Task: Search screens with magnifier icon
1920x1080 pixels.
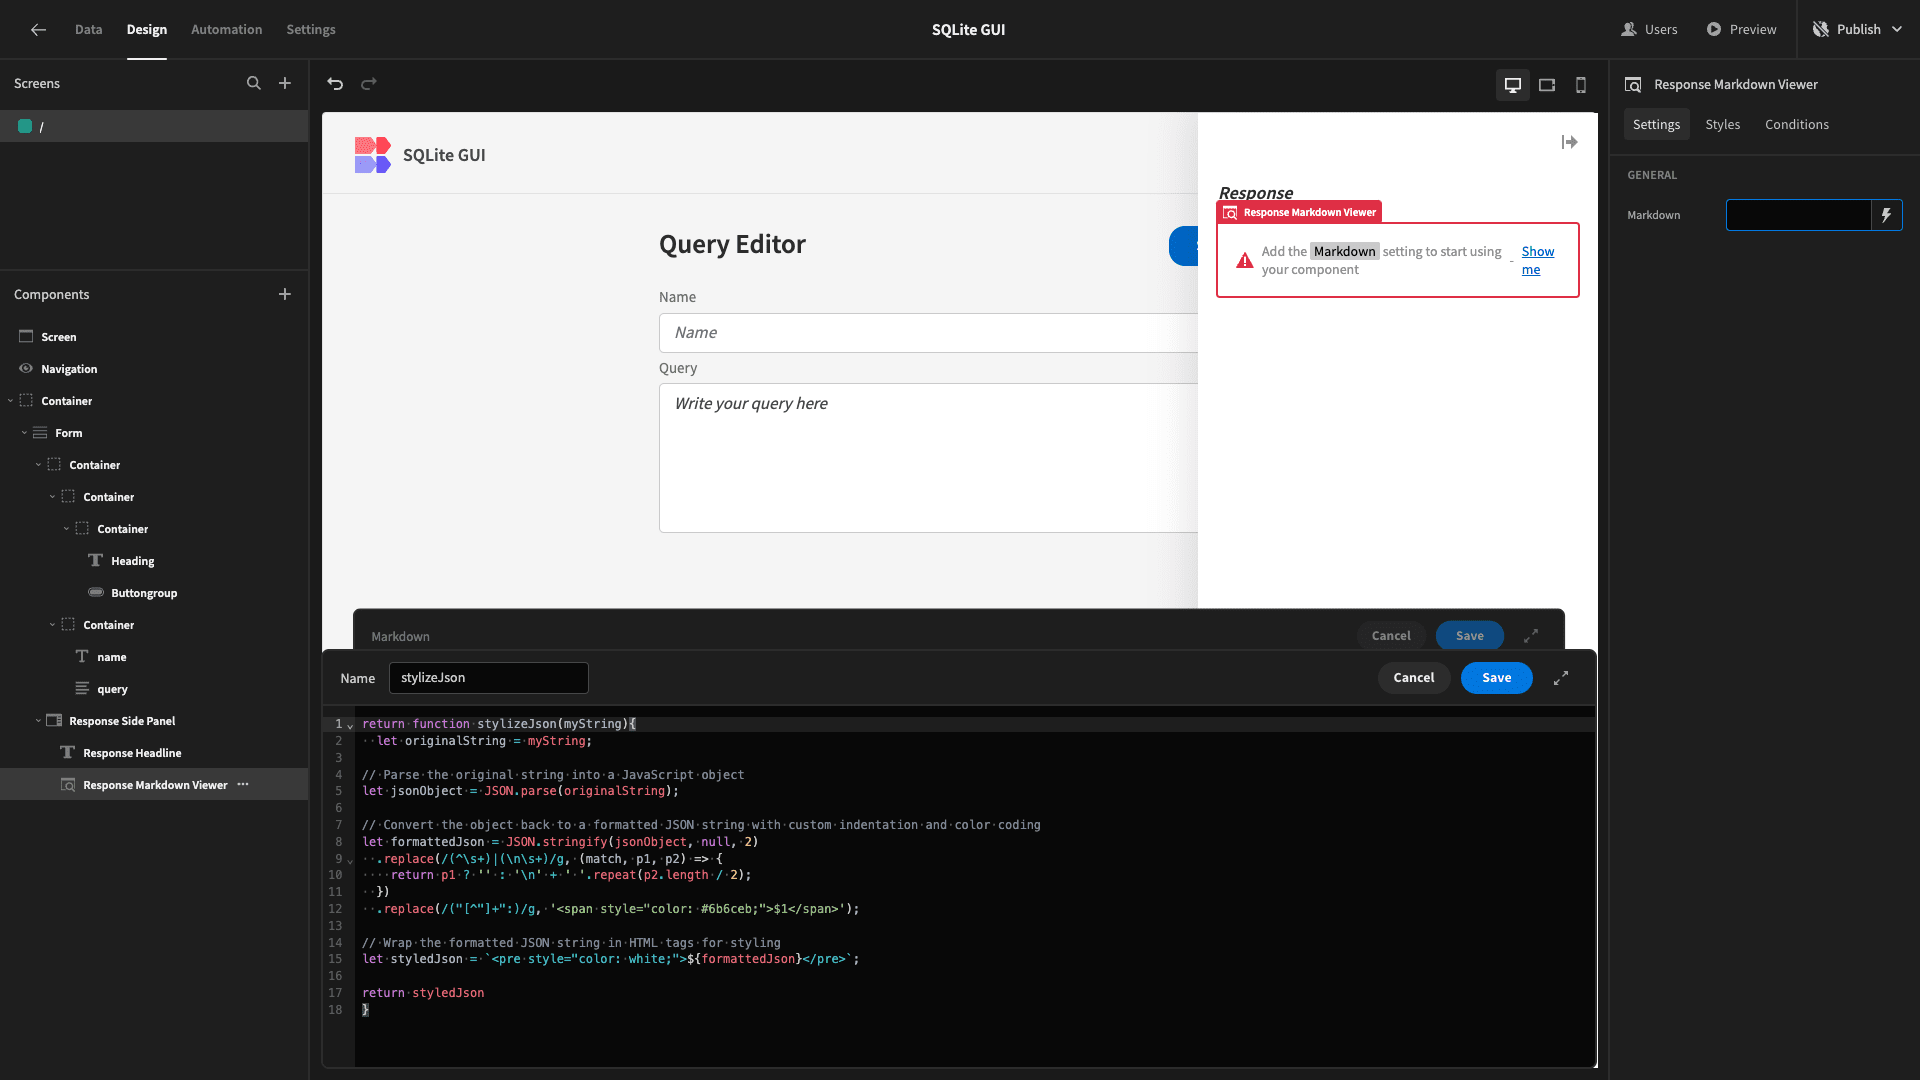Action: point(254,83)
